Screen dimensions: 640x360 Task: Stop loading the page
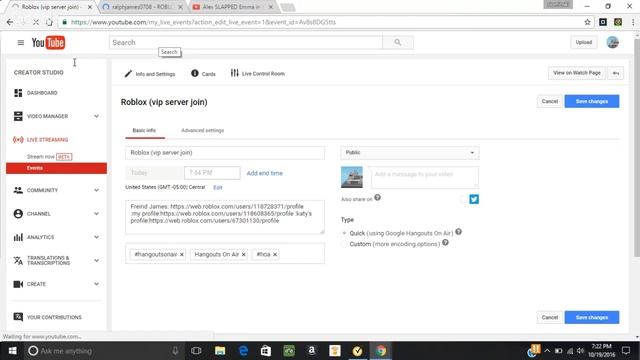click(x=36, y=22)
